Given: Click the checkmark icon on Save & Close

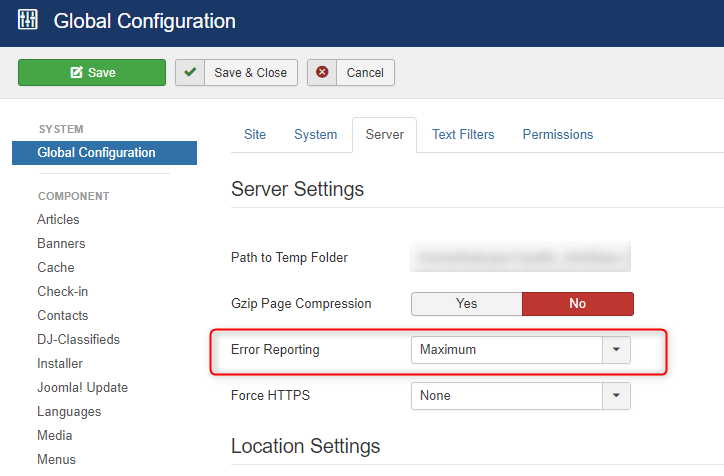Looking at the screenshot, I should click(x=190, y=73).
